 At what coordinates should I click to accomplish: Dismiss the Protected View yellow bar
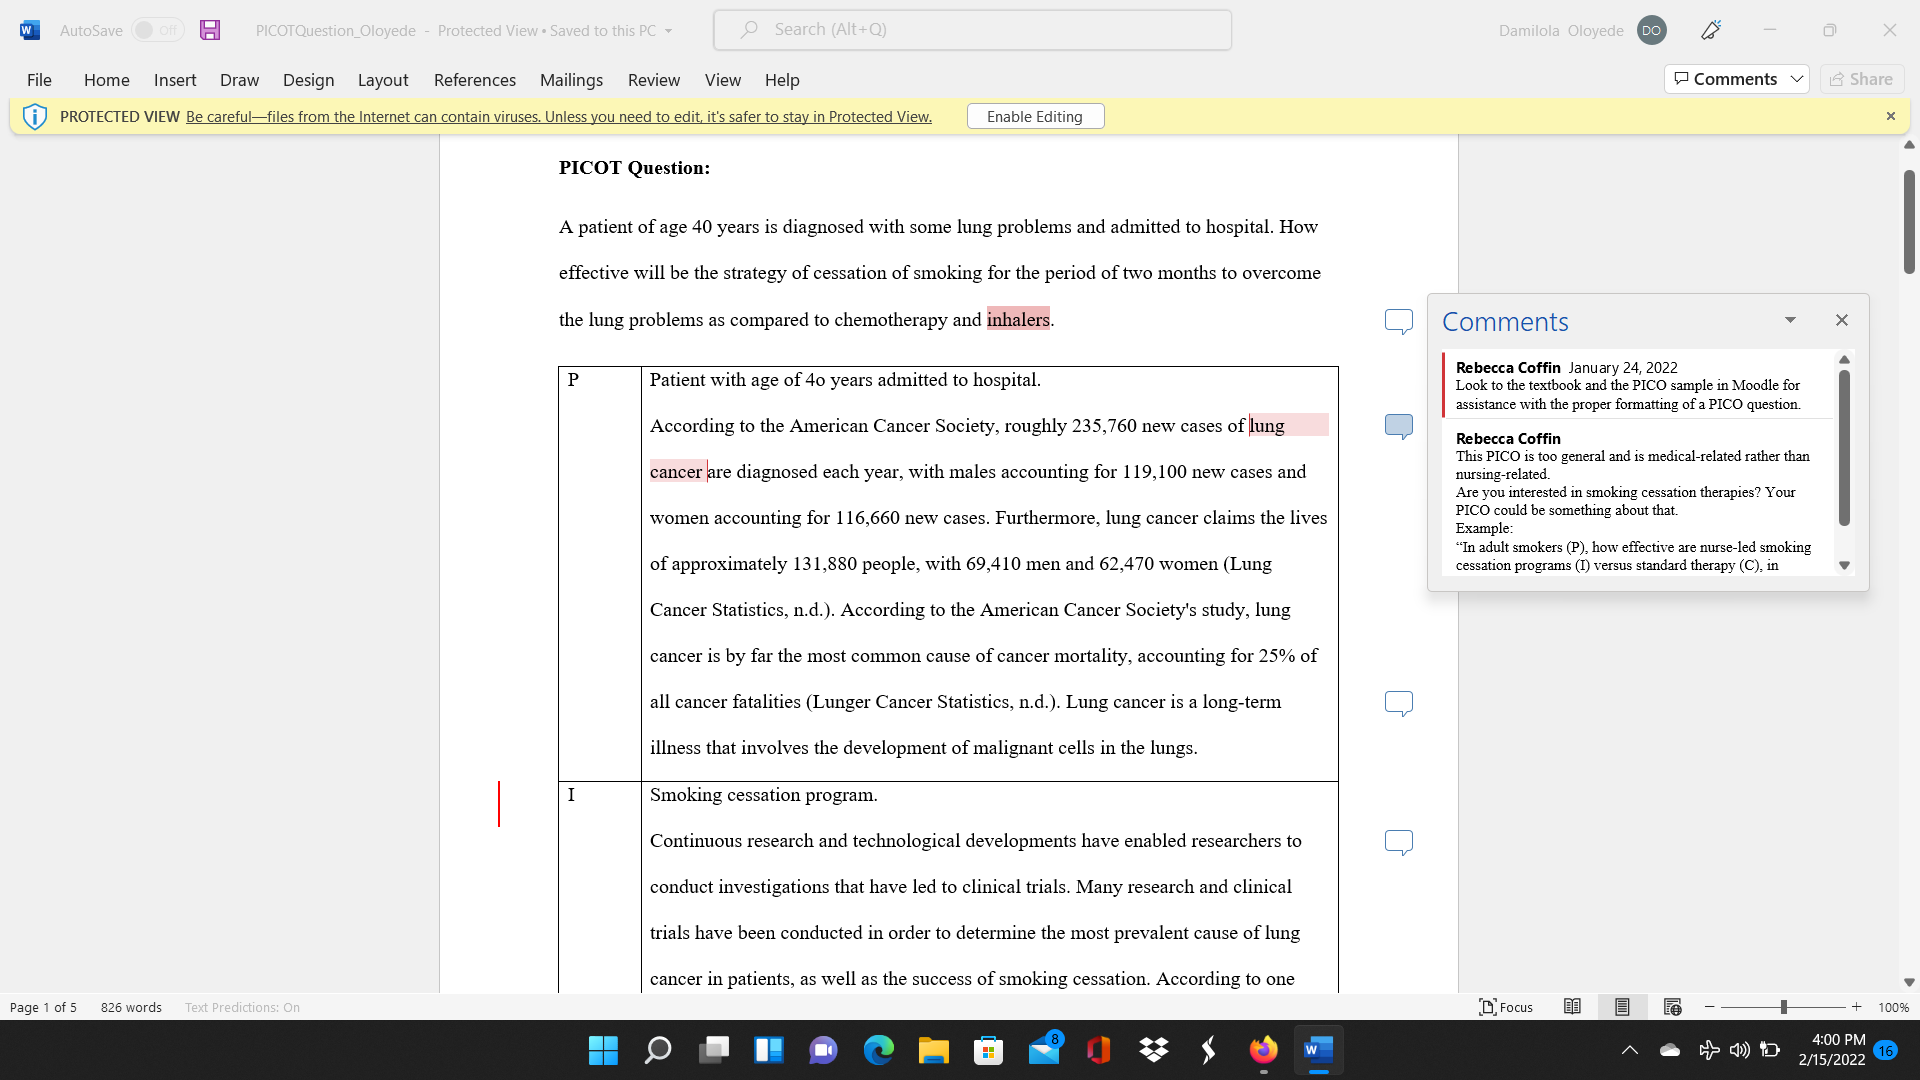(x=1890, y=116)
